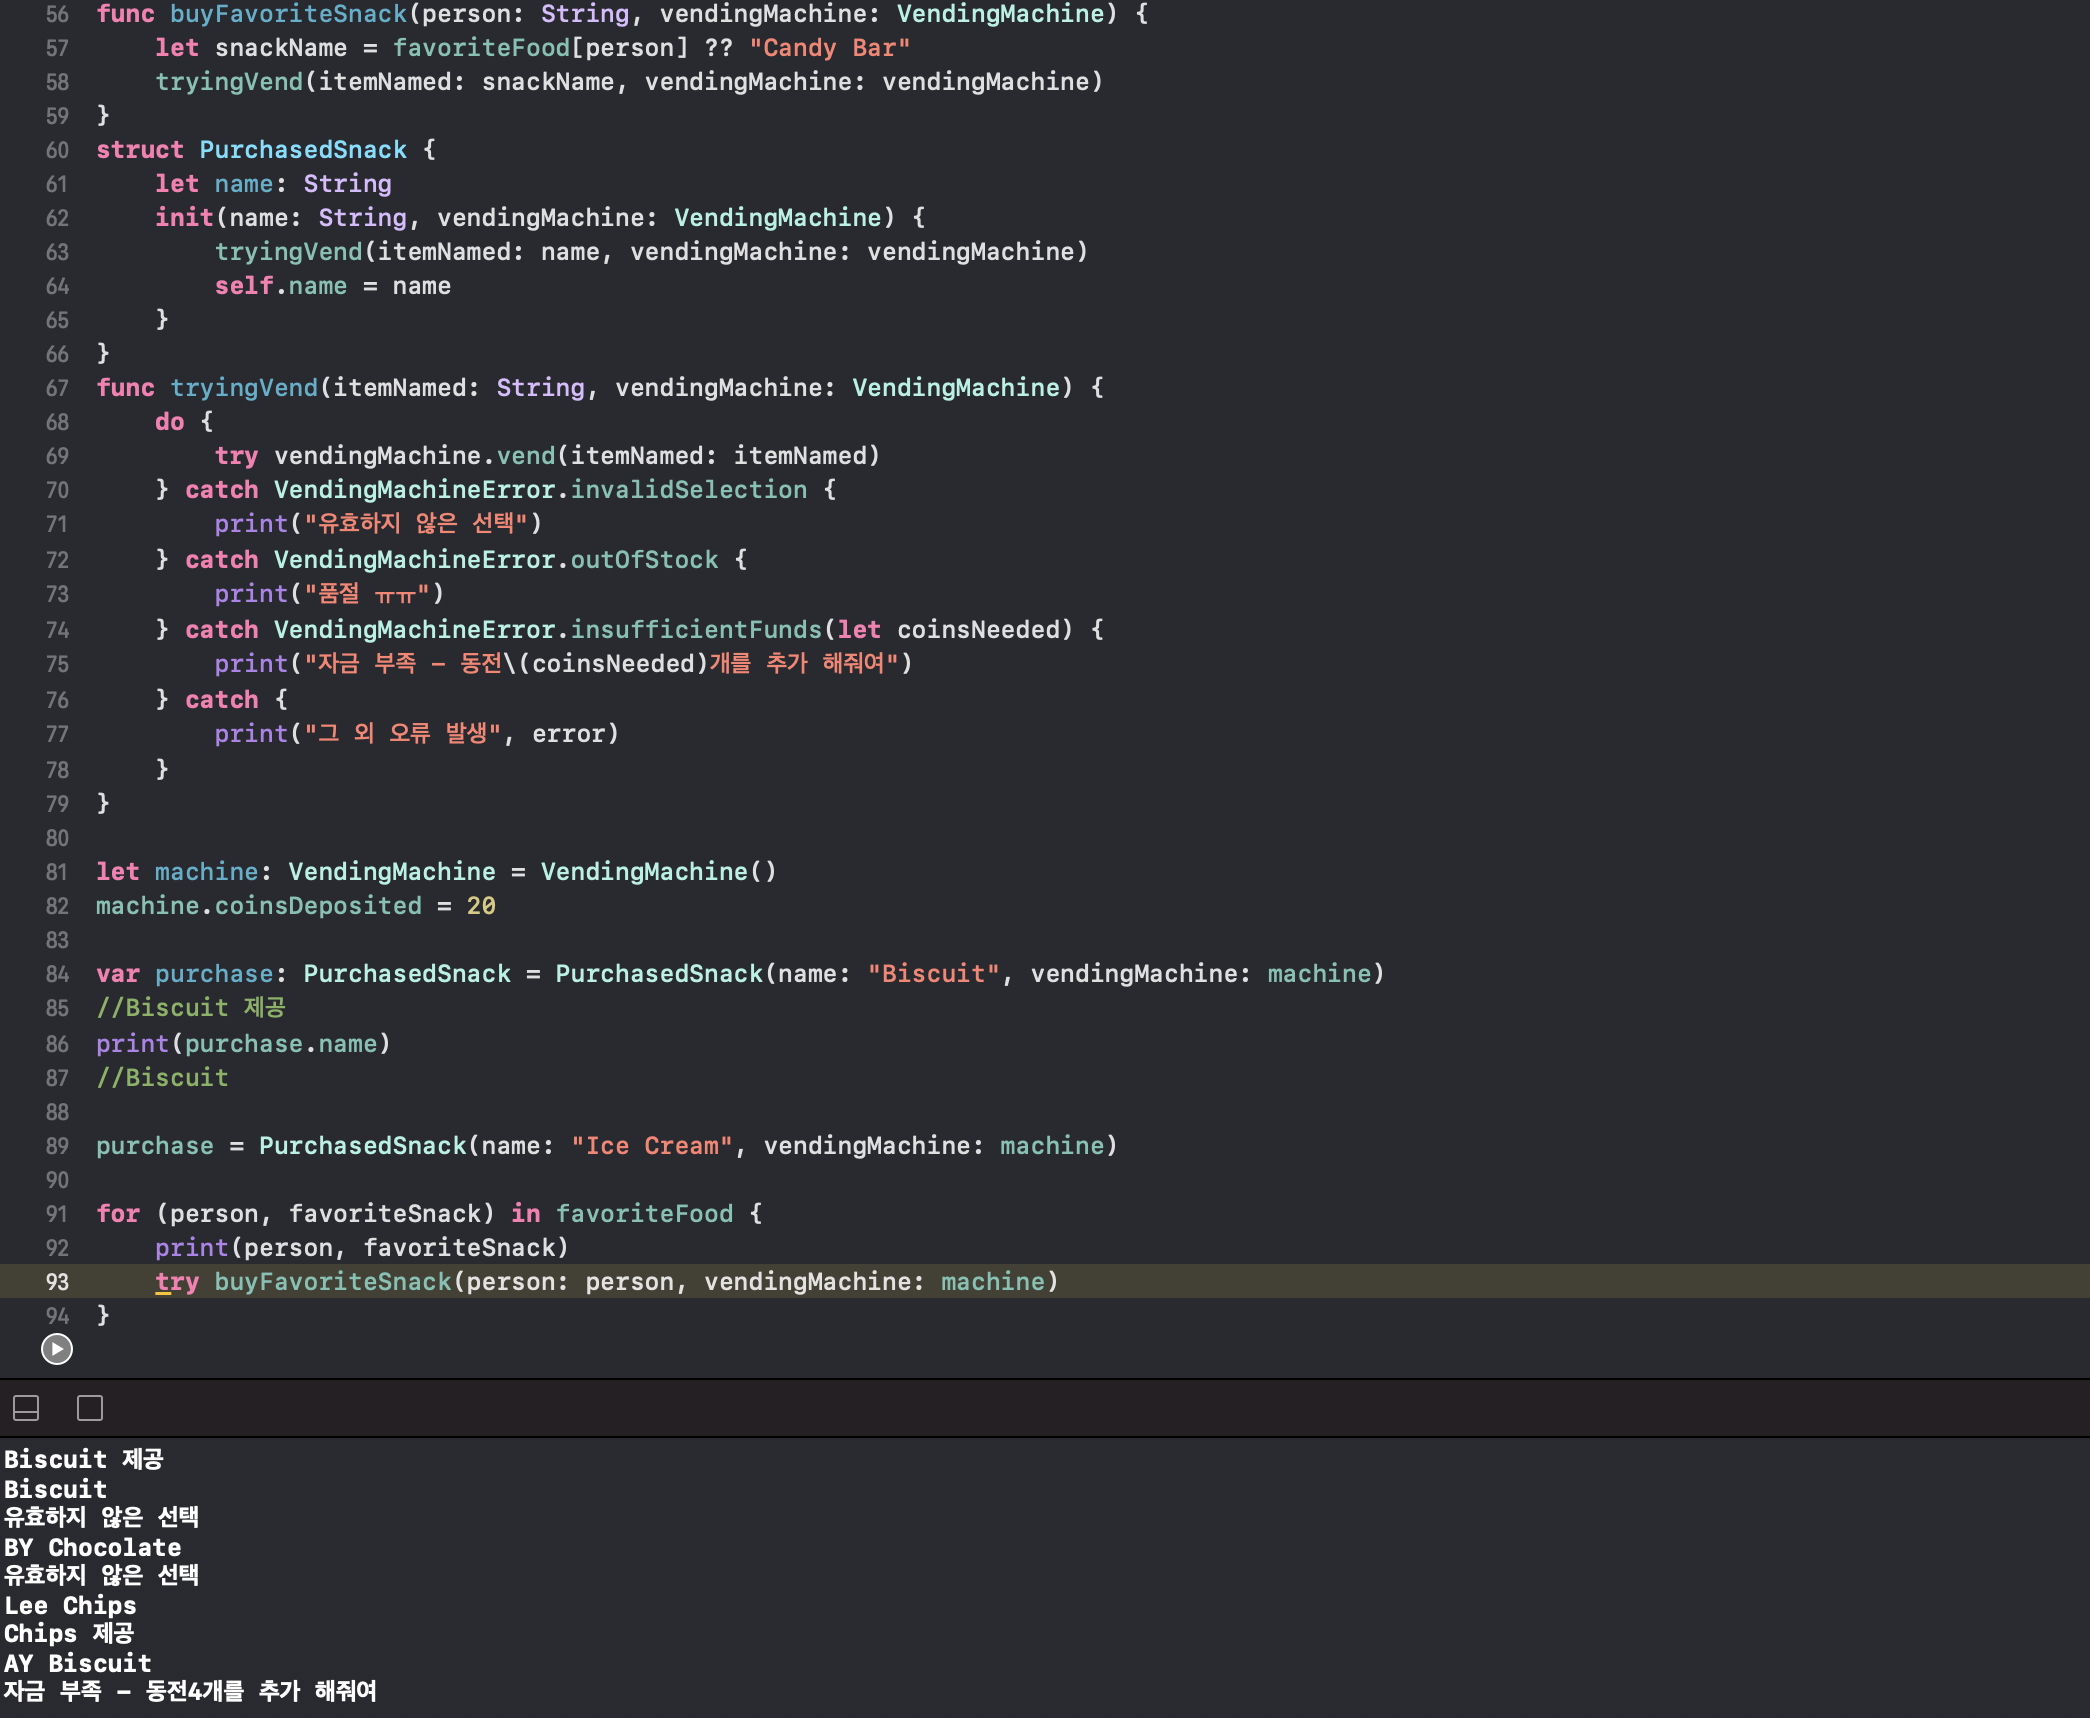This screenshot has height=1718, width=2090.
Task: Click the underlined try keyword on line 93
Action: [177, 1282]
